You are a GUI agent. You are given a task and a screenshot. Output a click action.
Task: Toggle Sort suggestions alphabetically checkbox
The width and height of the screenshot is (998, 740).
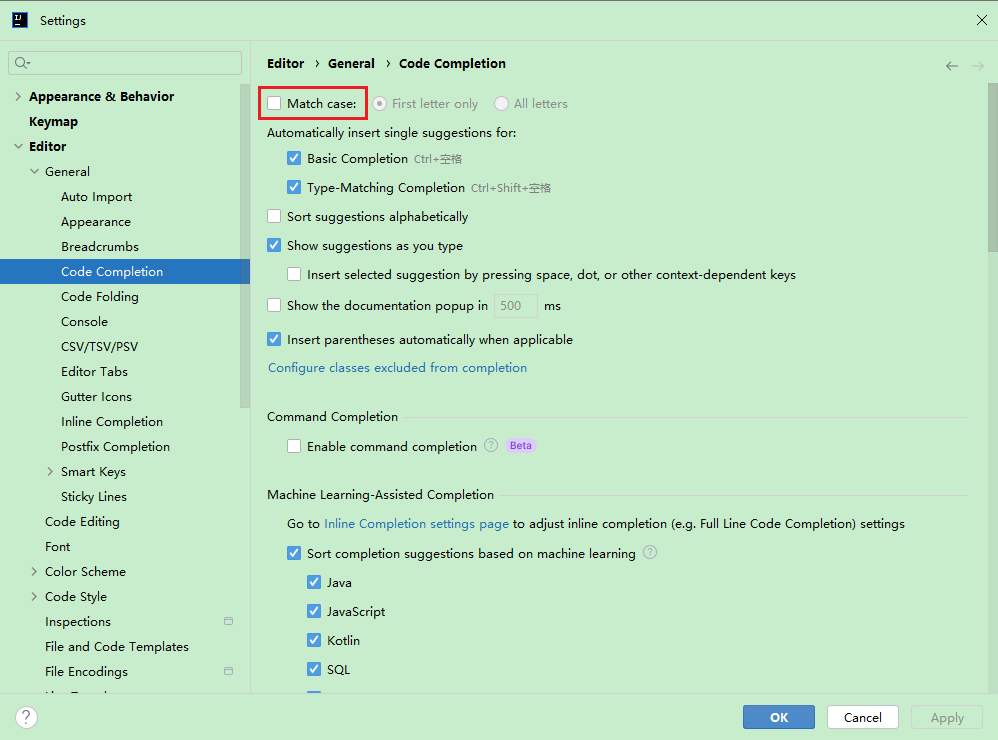(x=275, y=216)
